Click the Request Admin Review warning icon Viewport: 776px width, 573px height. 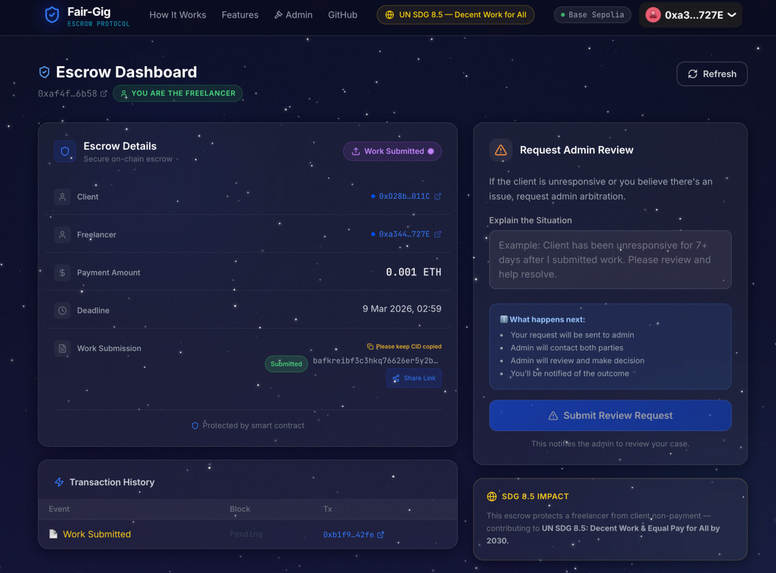pos(501,150)
